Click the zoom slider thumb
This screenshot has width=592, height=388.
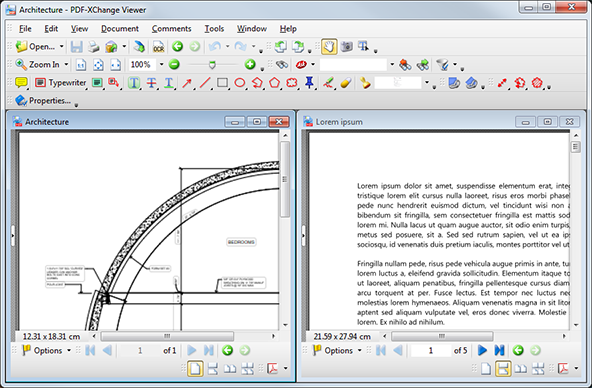(213, 65)
